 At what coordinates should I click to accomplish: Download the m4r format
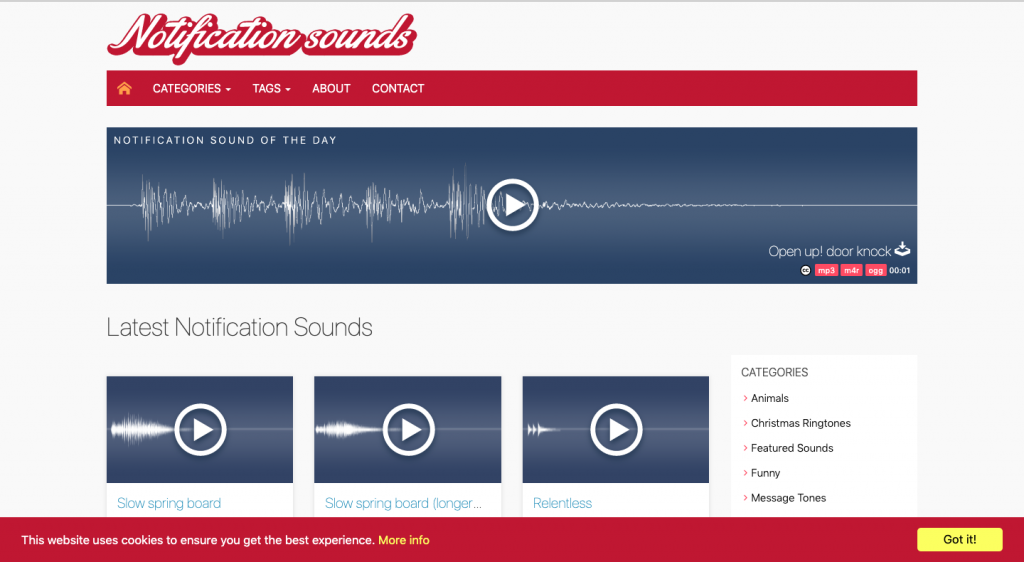click(x=852, y=270)
